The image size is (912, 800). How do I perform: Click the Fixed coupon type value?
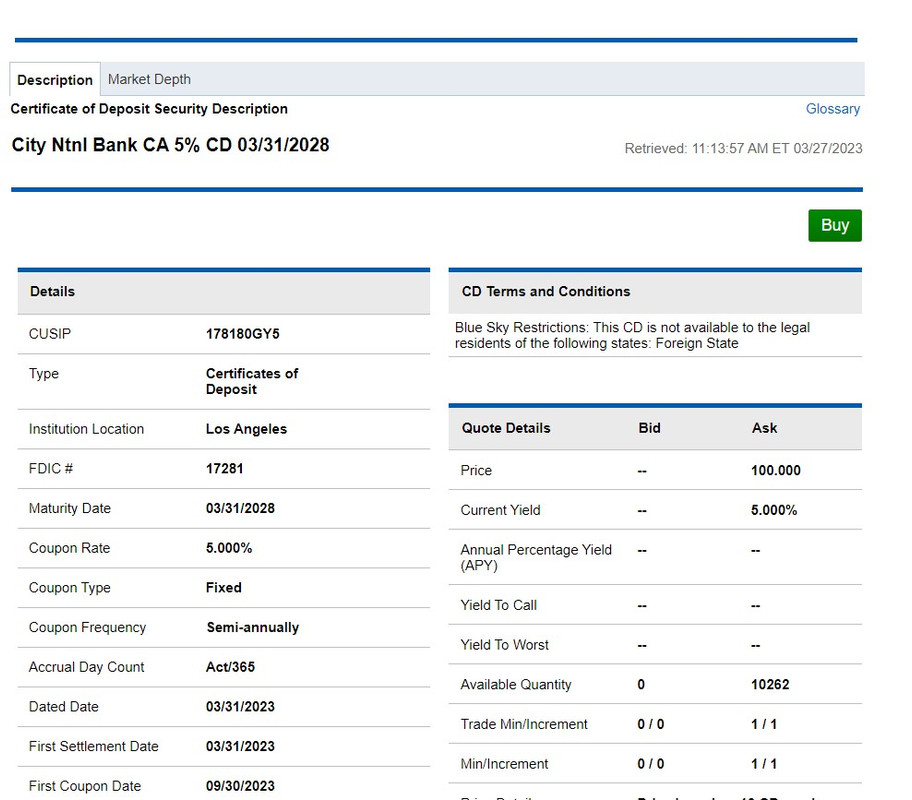click(223, 588)
